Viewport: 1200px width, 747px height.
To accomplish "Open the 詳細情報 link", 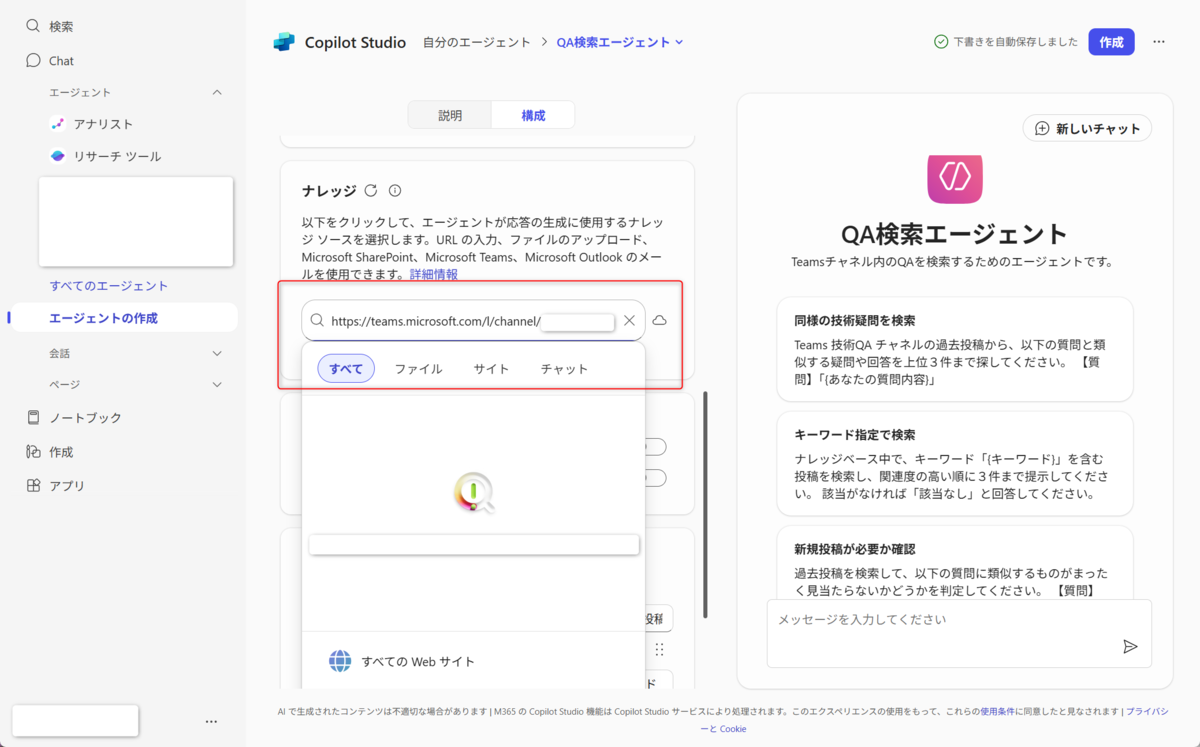I will (434, 274).
